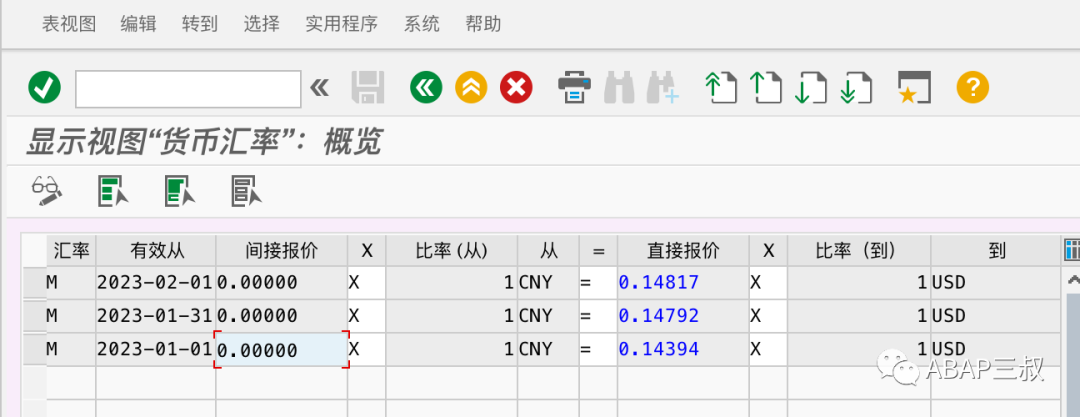Click the Select Block half-green list icon
1080x417 pixels.
point(180,191)
